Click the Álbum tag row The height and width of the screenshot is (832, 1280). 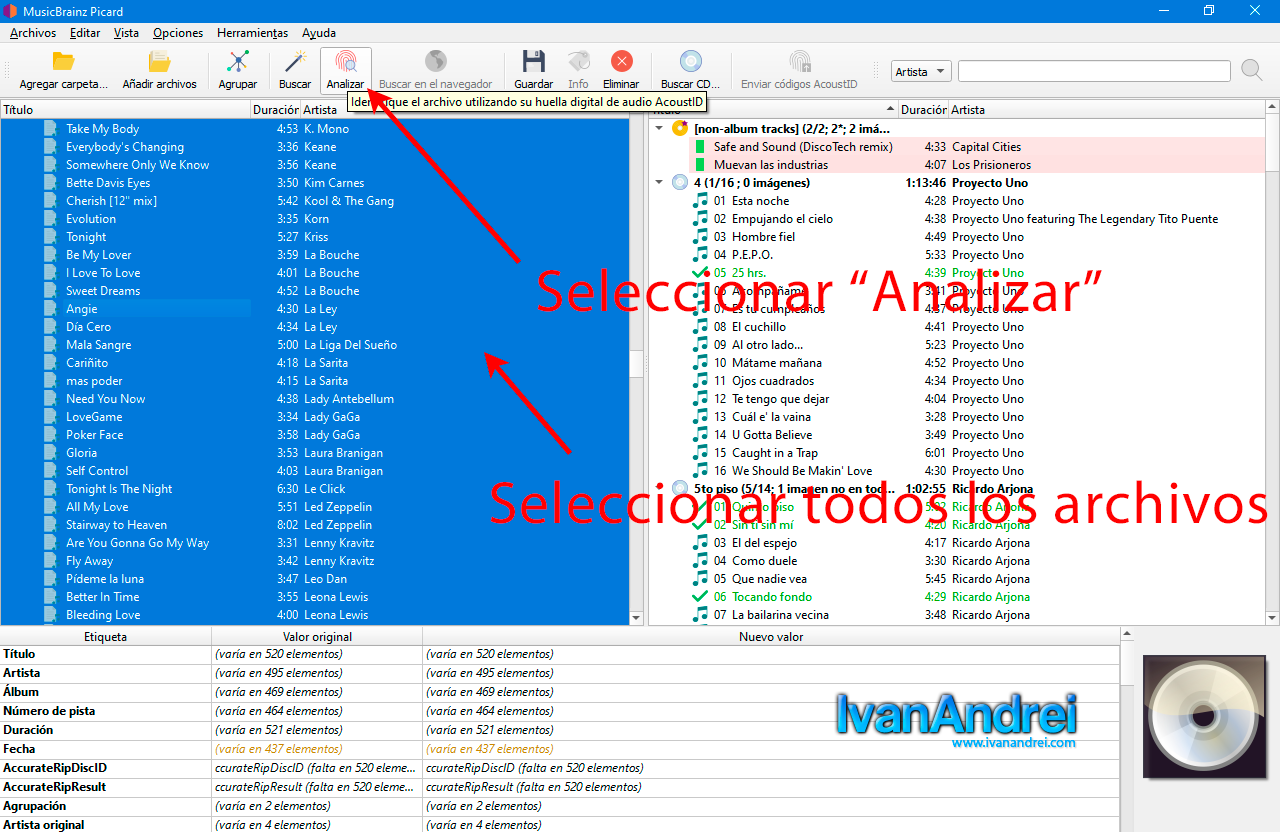[x=560, y=692]
